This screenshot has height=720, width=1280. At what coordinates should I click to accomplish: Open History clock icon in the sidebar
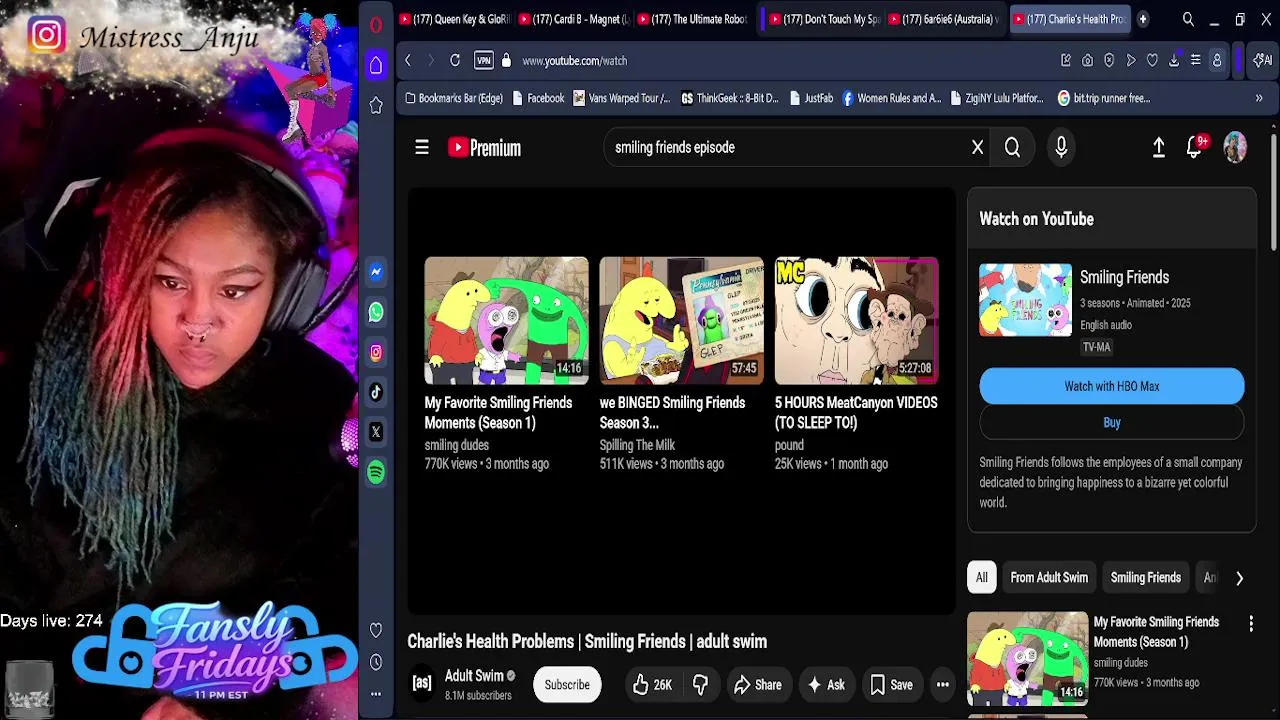[x=376, y=662]
